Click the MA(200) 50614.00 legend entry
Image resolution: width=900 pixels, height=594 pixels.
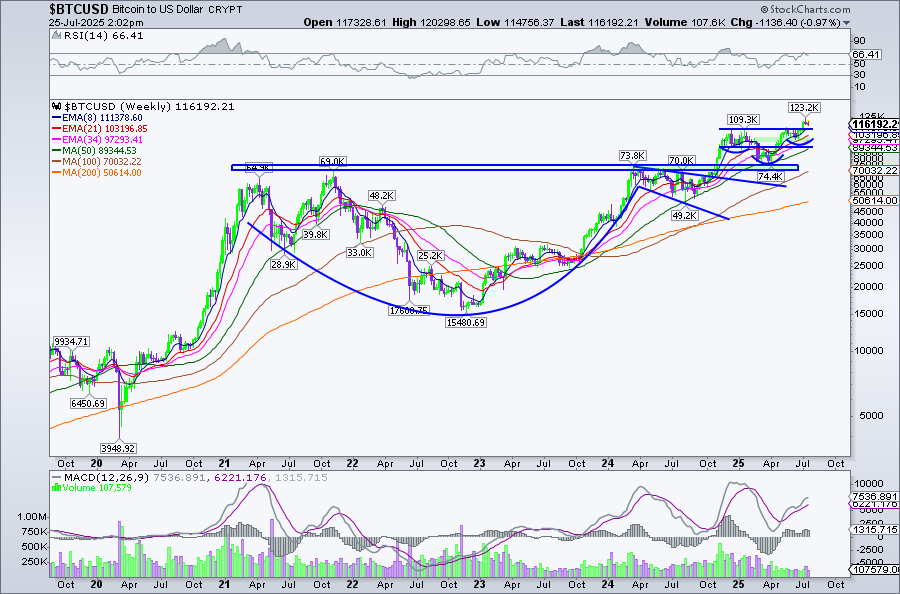coord(96,173)
